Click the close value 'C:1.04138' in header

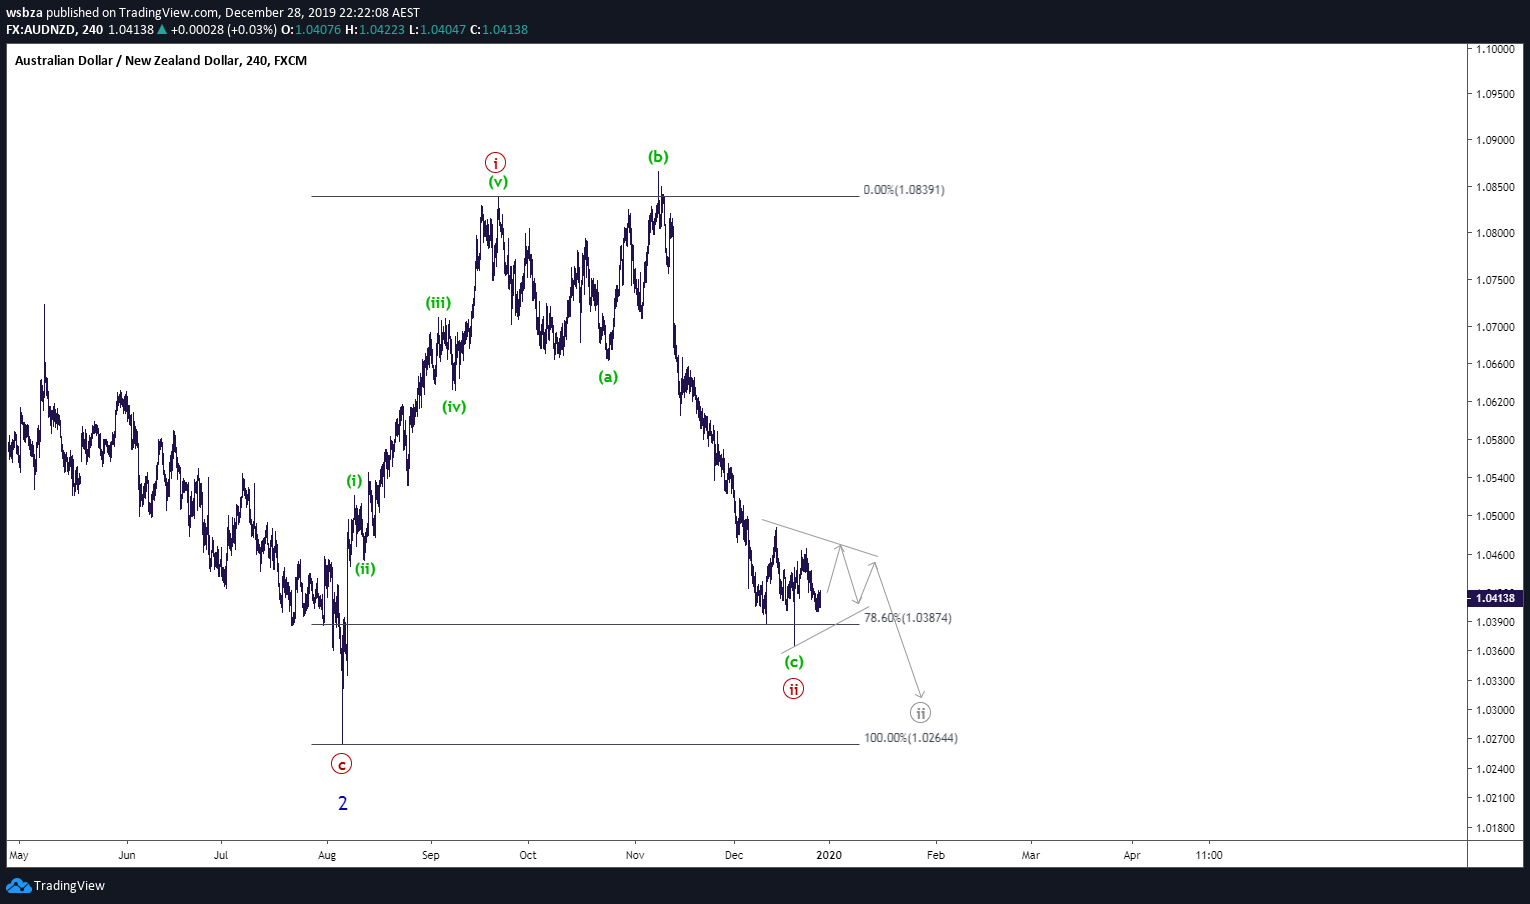(x=499, y=30)
